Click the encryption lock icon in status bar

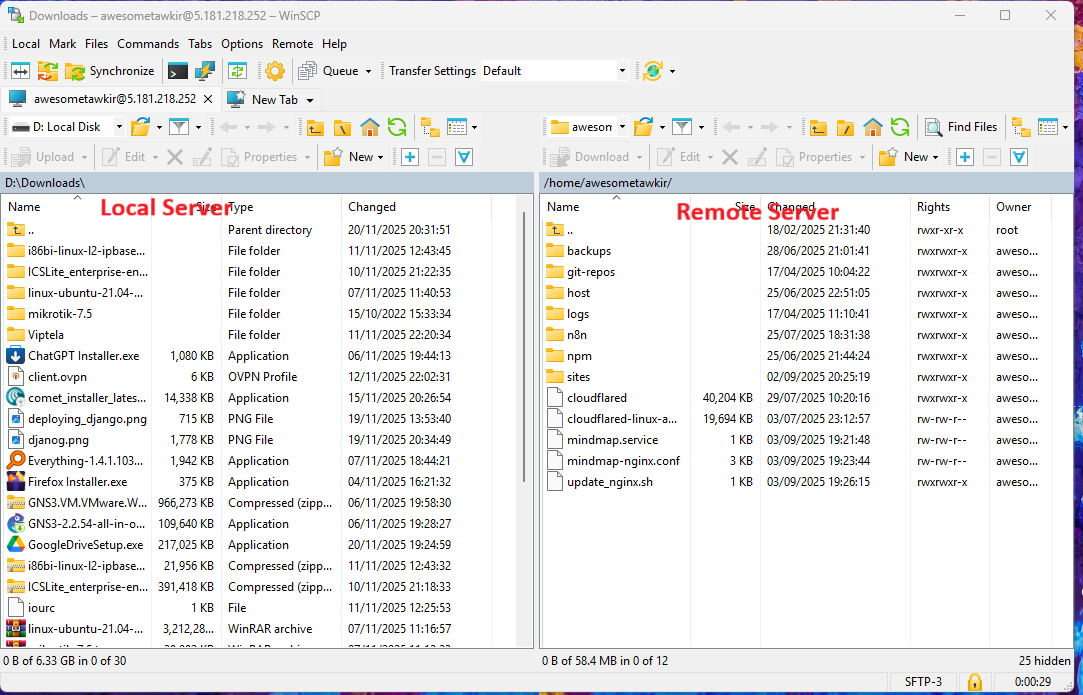point(973,682)
